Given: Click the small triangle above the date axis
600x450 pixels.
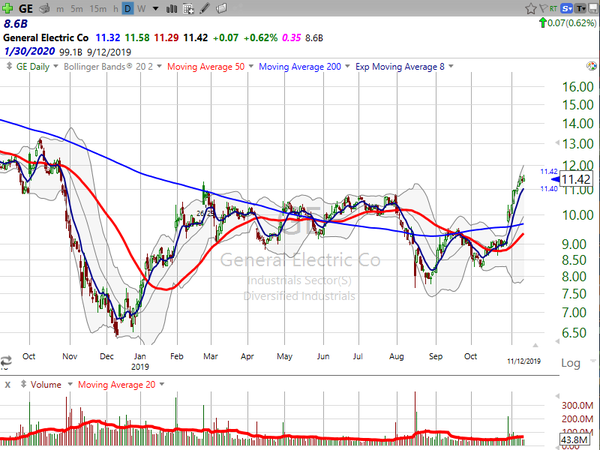Looking at the screenshot, I should (535, 345).
